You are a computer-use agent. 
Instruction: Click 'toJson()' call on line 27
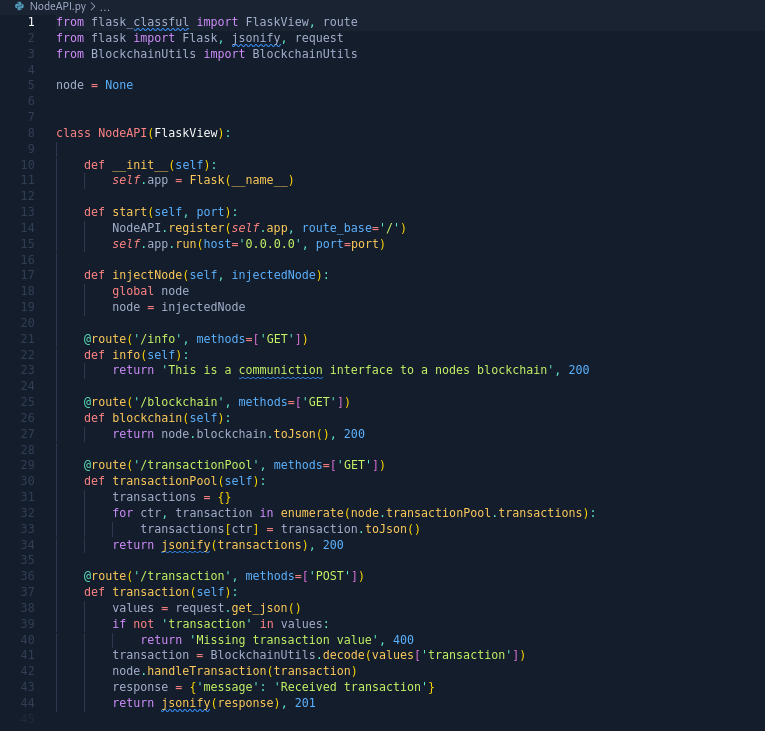(302, 434)
